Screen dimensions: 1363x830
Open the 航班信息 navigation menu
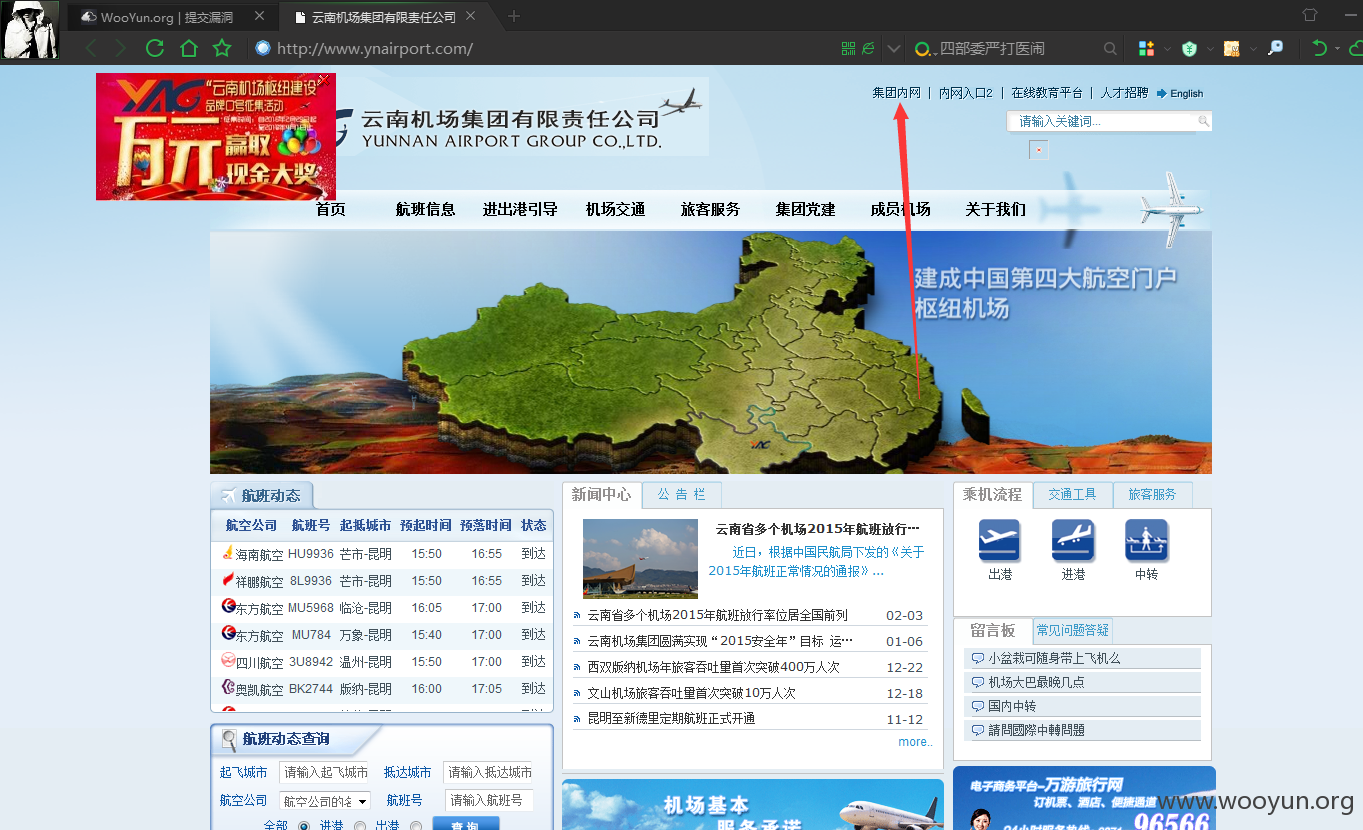pos(425,209)
